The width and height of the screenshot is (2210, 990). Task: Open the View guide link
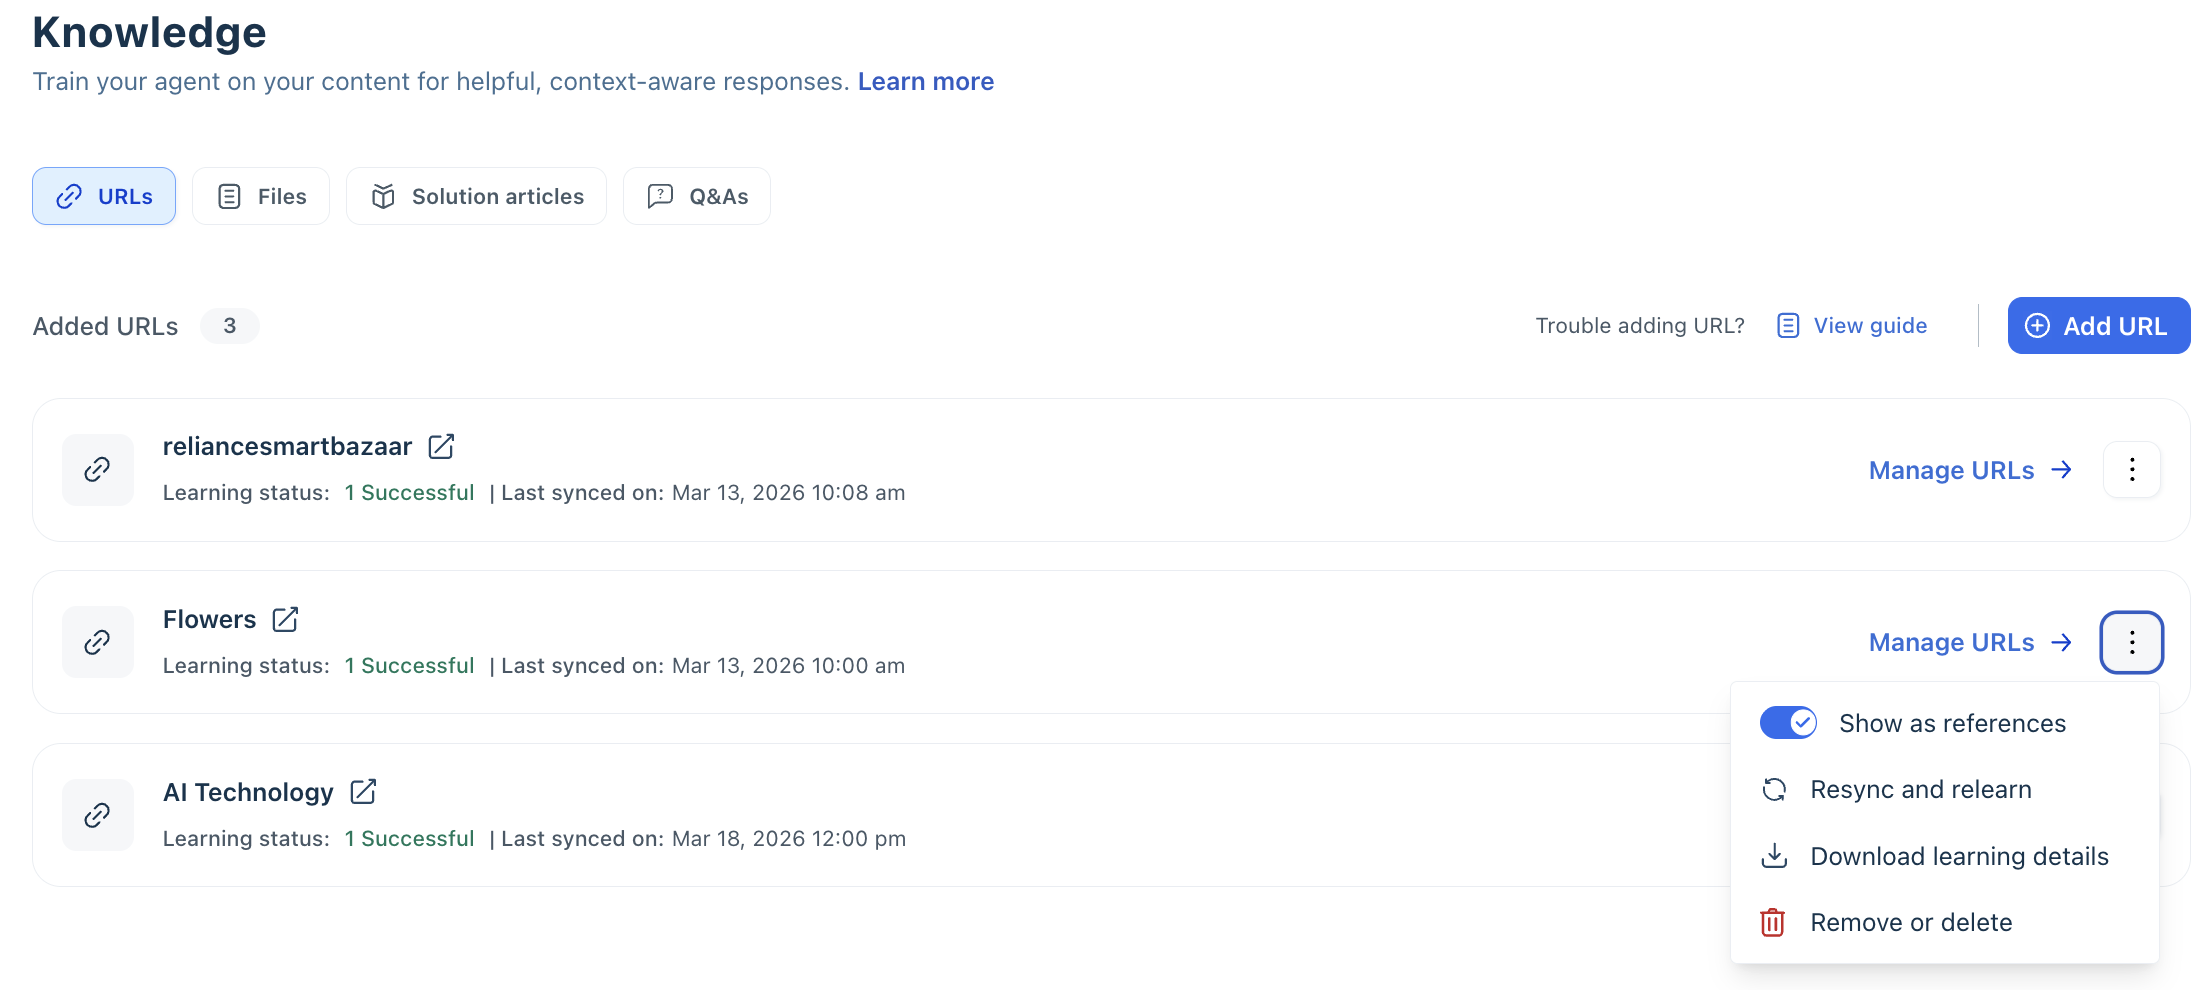[x=1852, y=326]
